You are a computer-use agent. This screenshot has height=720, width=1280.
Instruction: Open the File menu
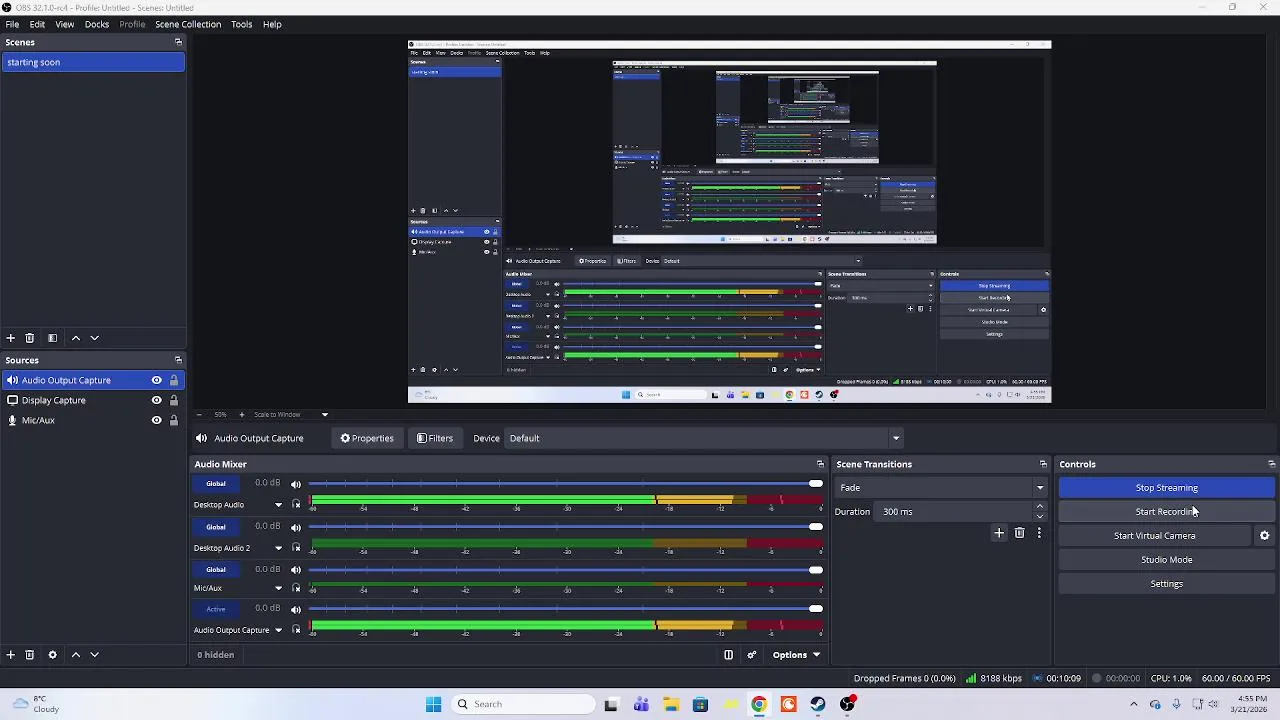click(x=12, y=24)
